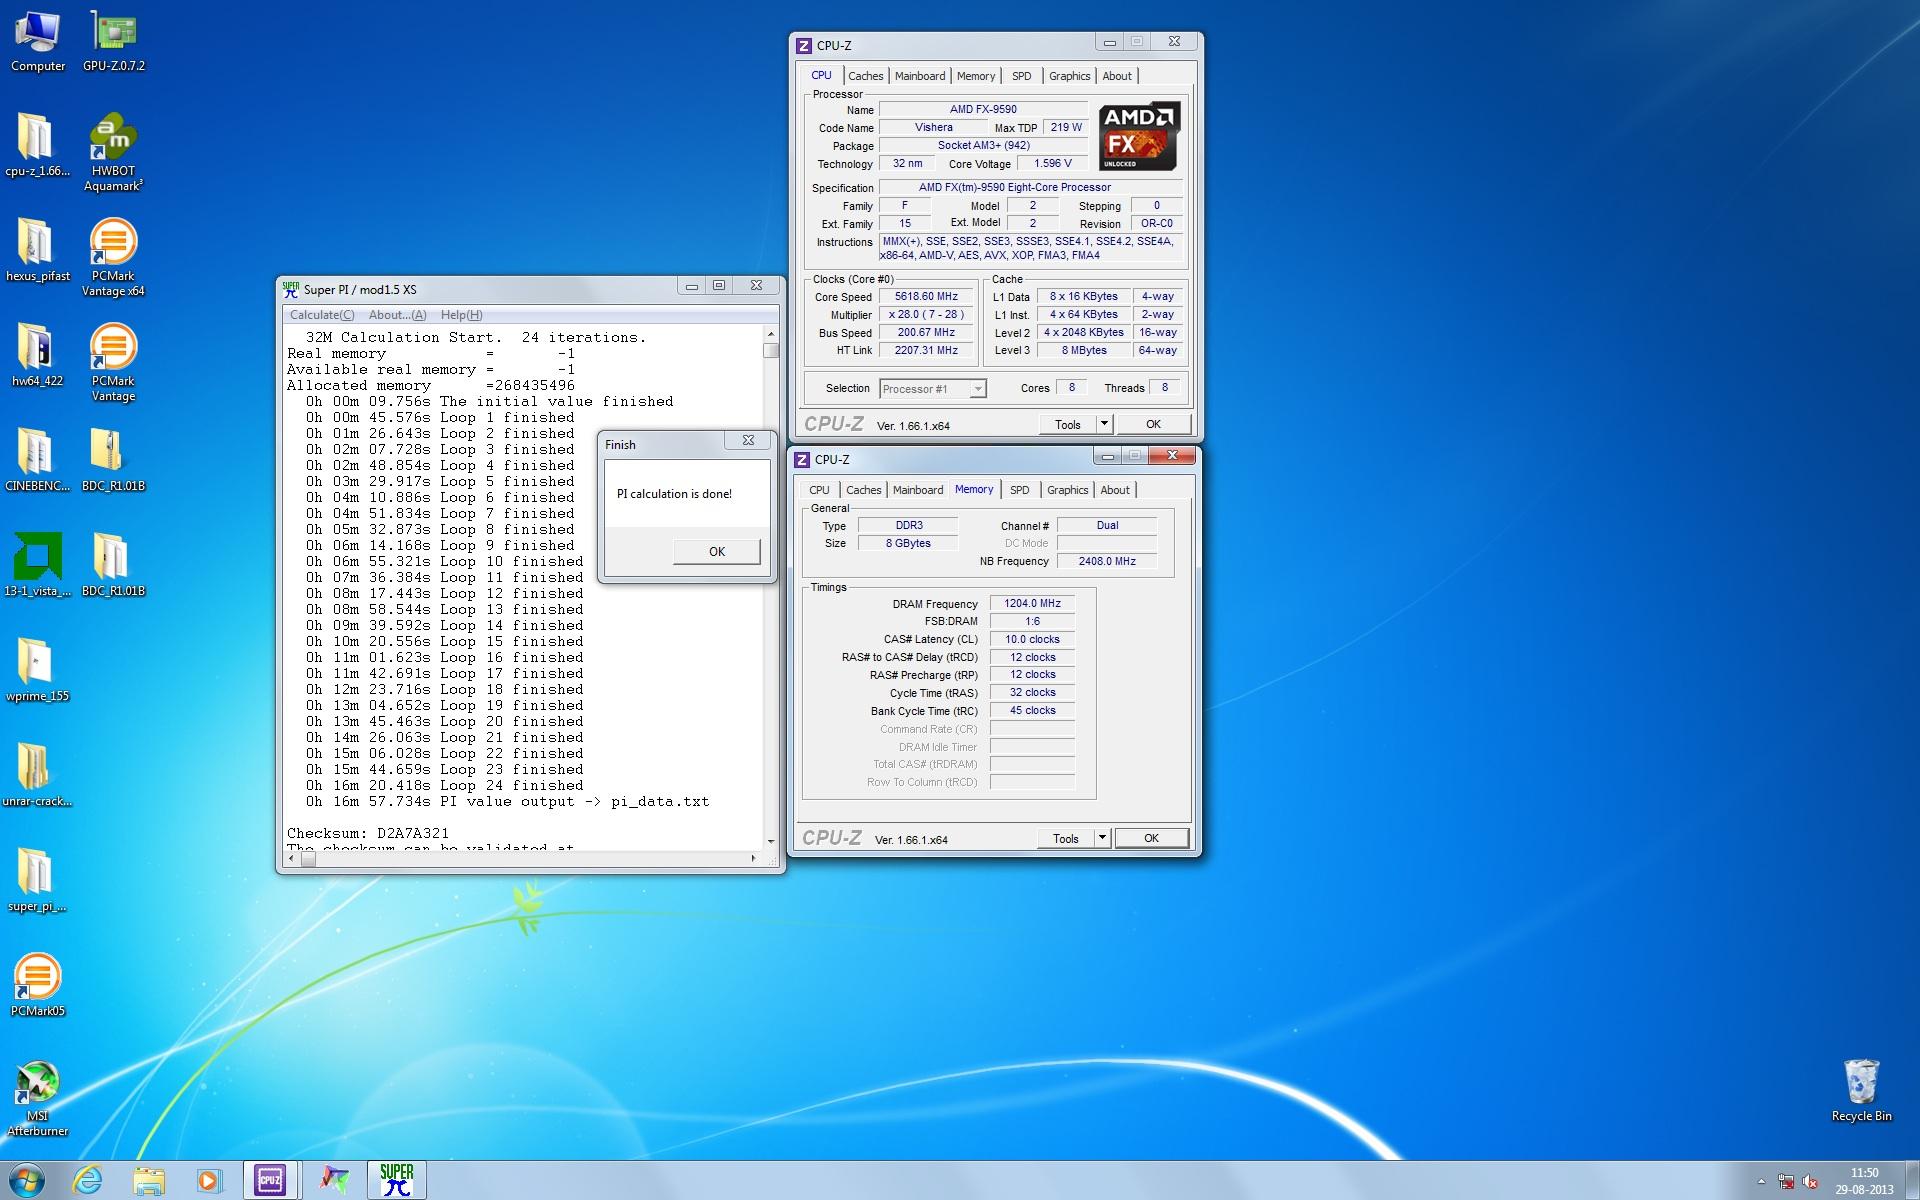Click the 'Loop 24 finished' line
1920x1200 pixels.
click(x=444, y=785)
